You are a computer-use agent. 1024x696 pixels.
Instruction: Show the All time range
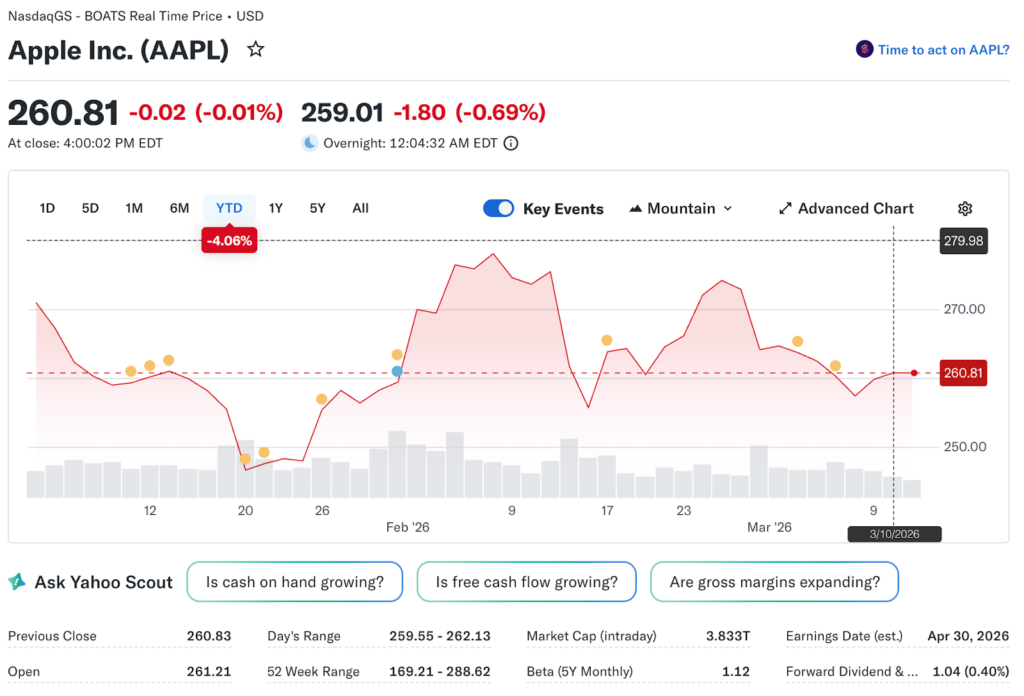[x=360, y=208]
